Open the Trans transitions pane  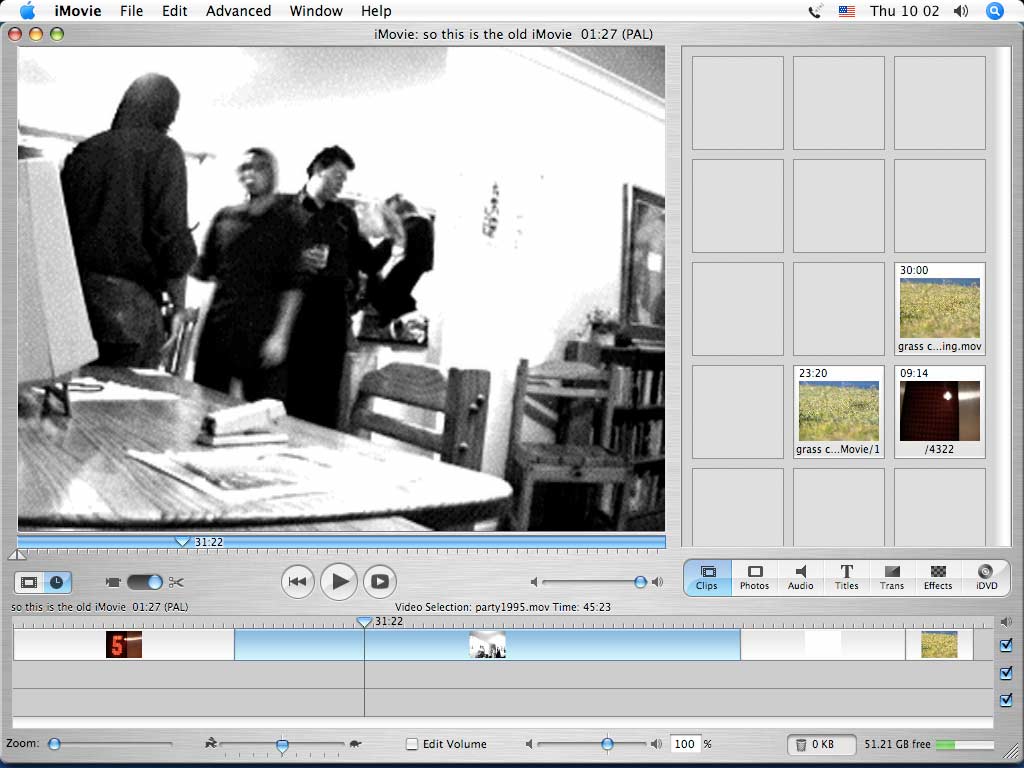coord(892,577)
